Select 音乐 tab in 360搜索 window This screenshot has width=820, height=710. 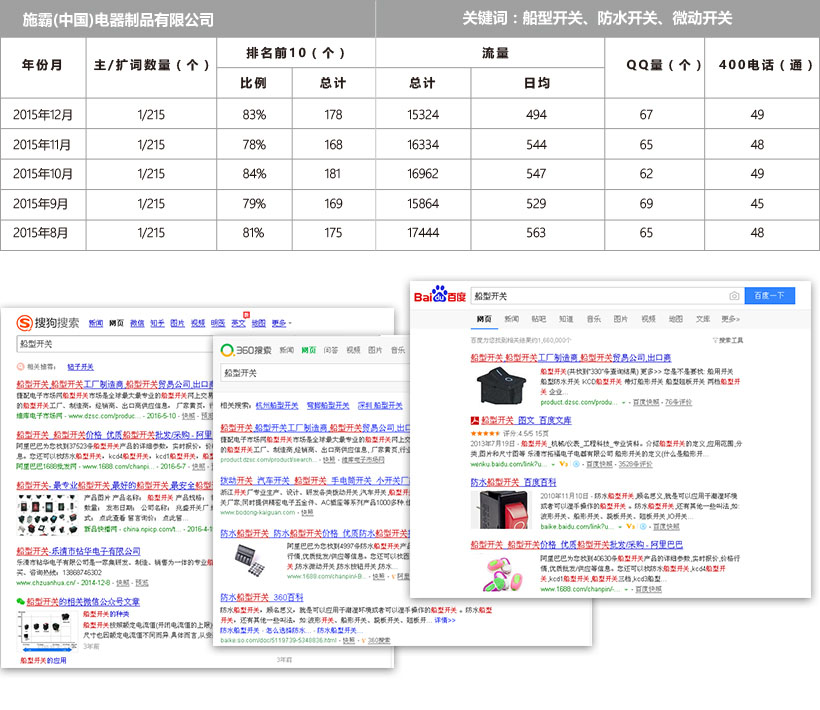pyautogui.click(x=398, y=350)
